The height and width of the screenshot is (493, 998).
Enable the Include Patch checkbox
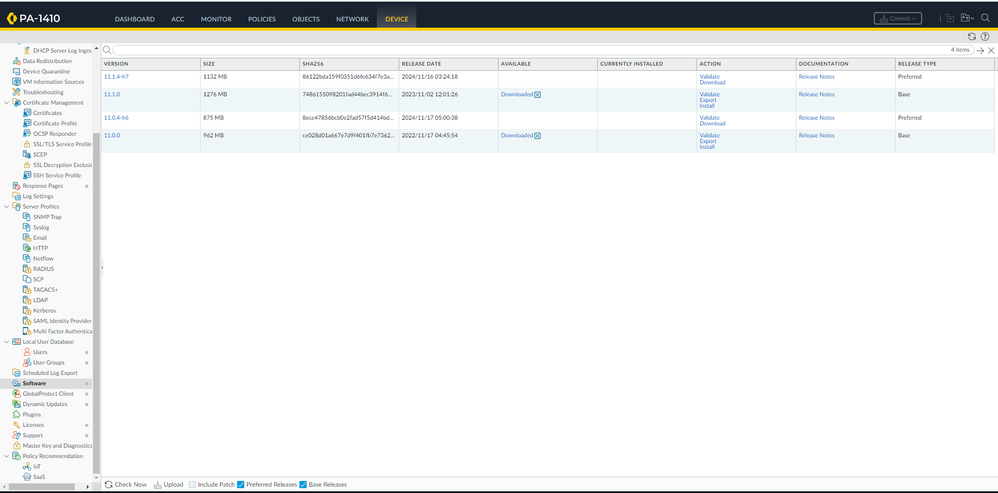192,484
